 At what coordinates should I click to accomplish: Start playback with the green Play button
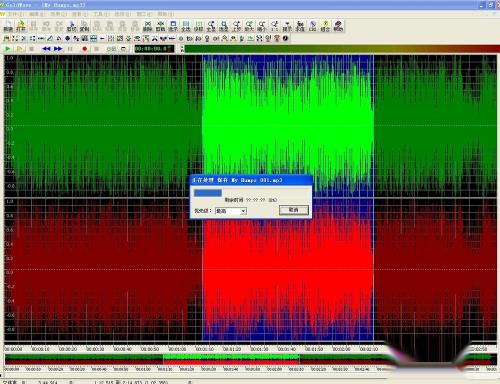[7, 49]
